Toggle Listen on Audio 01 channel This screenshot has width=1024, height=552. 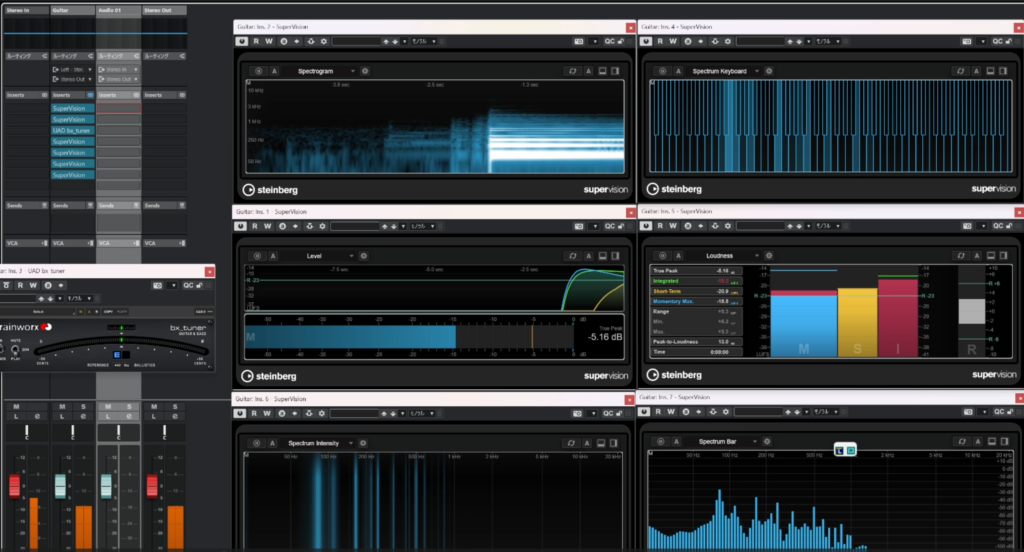108,416
